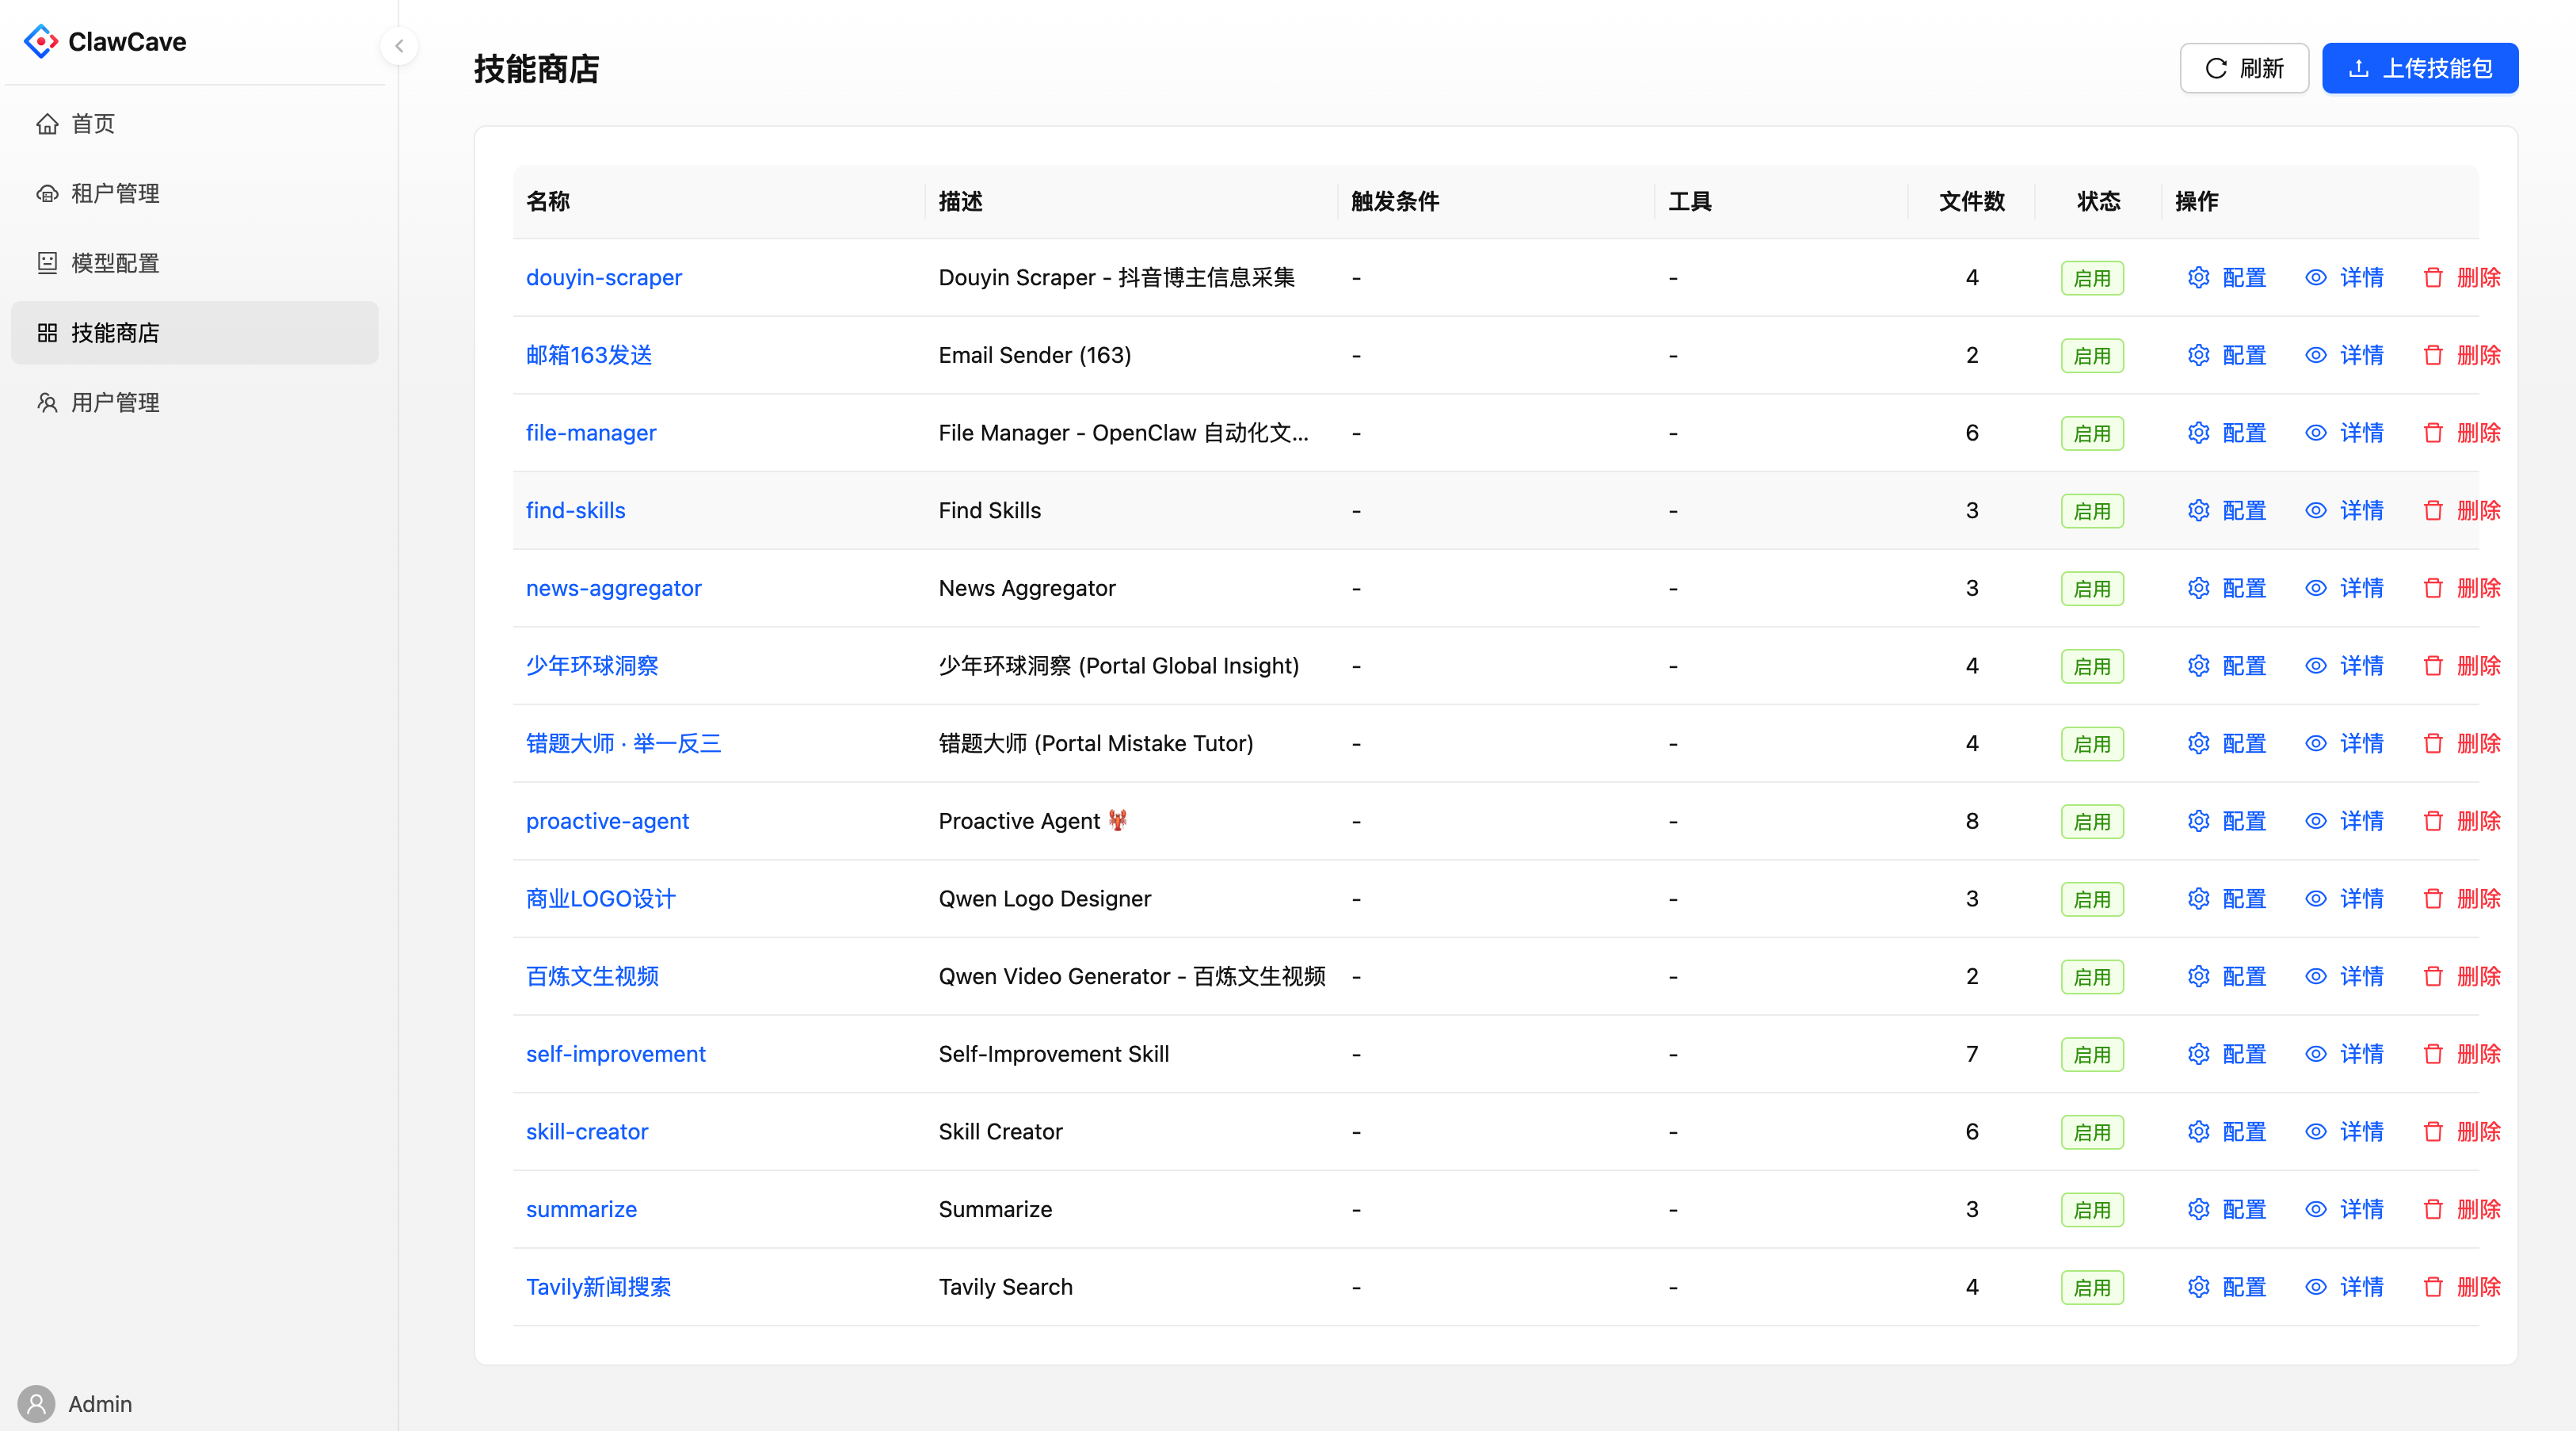Open 详情 eye icon for skill-creator

2315,1132
